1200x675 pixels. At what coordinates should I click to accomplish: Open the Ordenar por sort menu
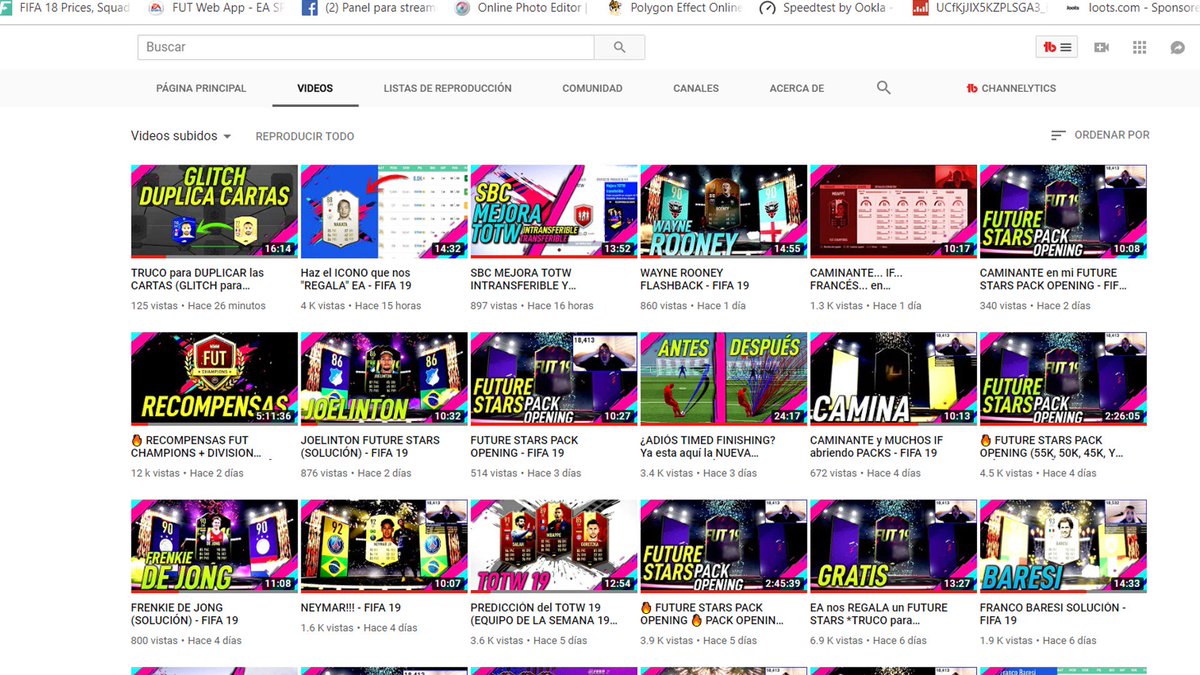coord(1100,135)
